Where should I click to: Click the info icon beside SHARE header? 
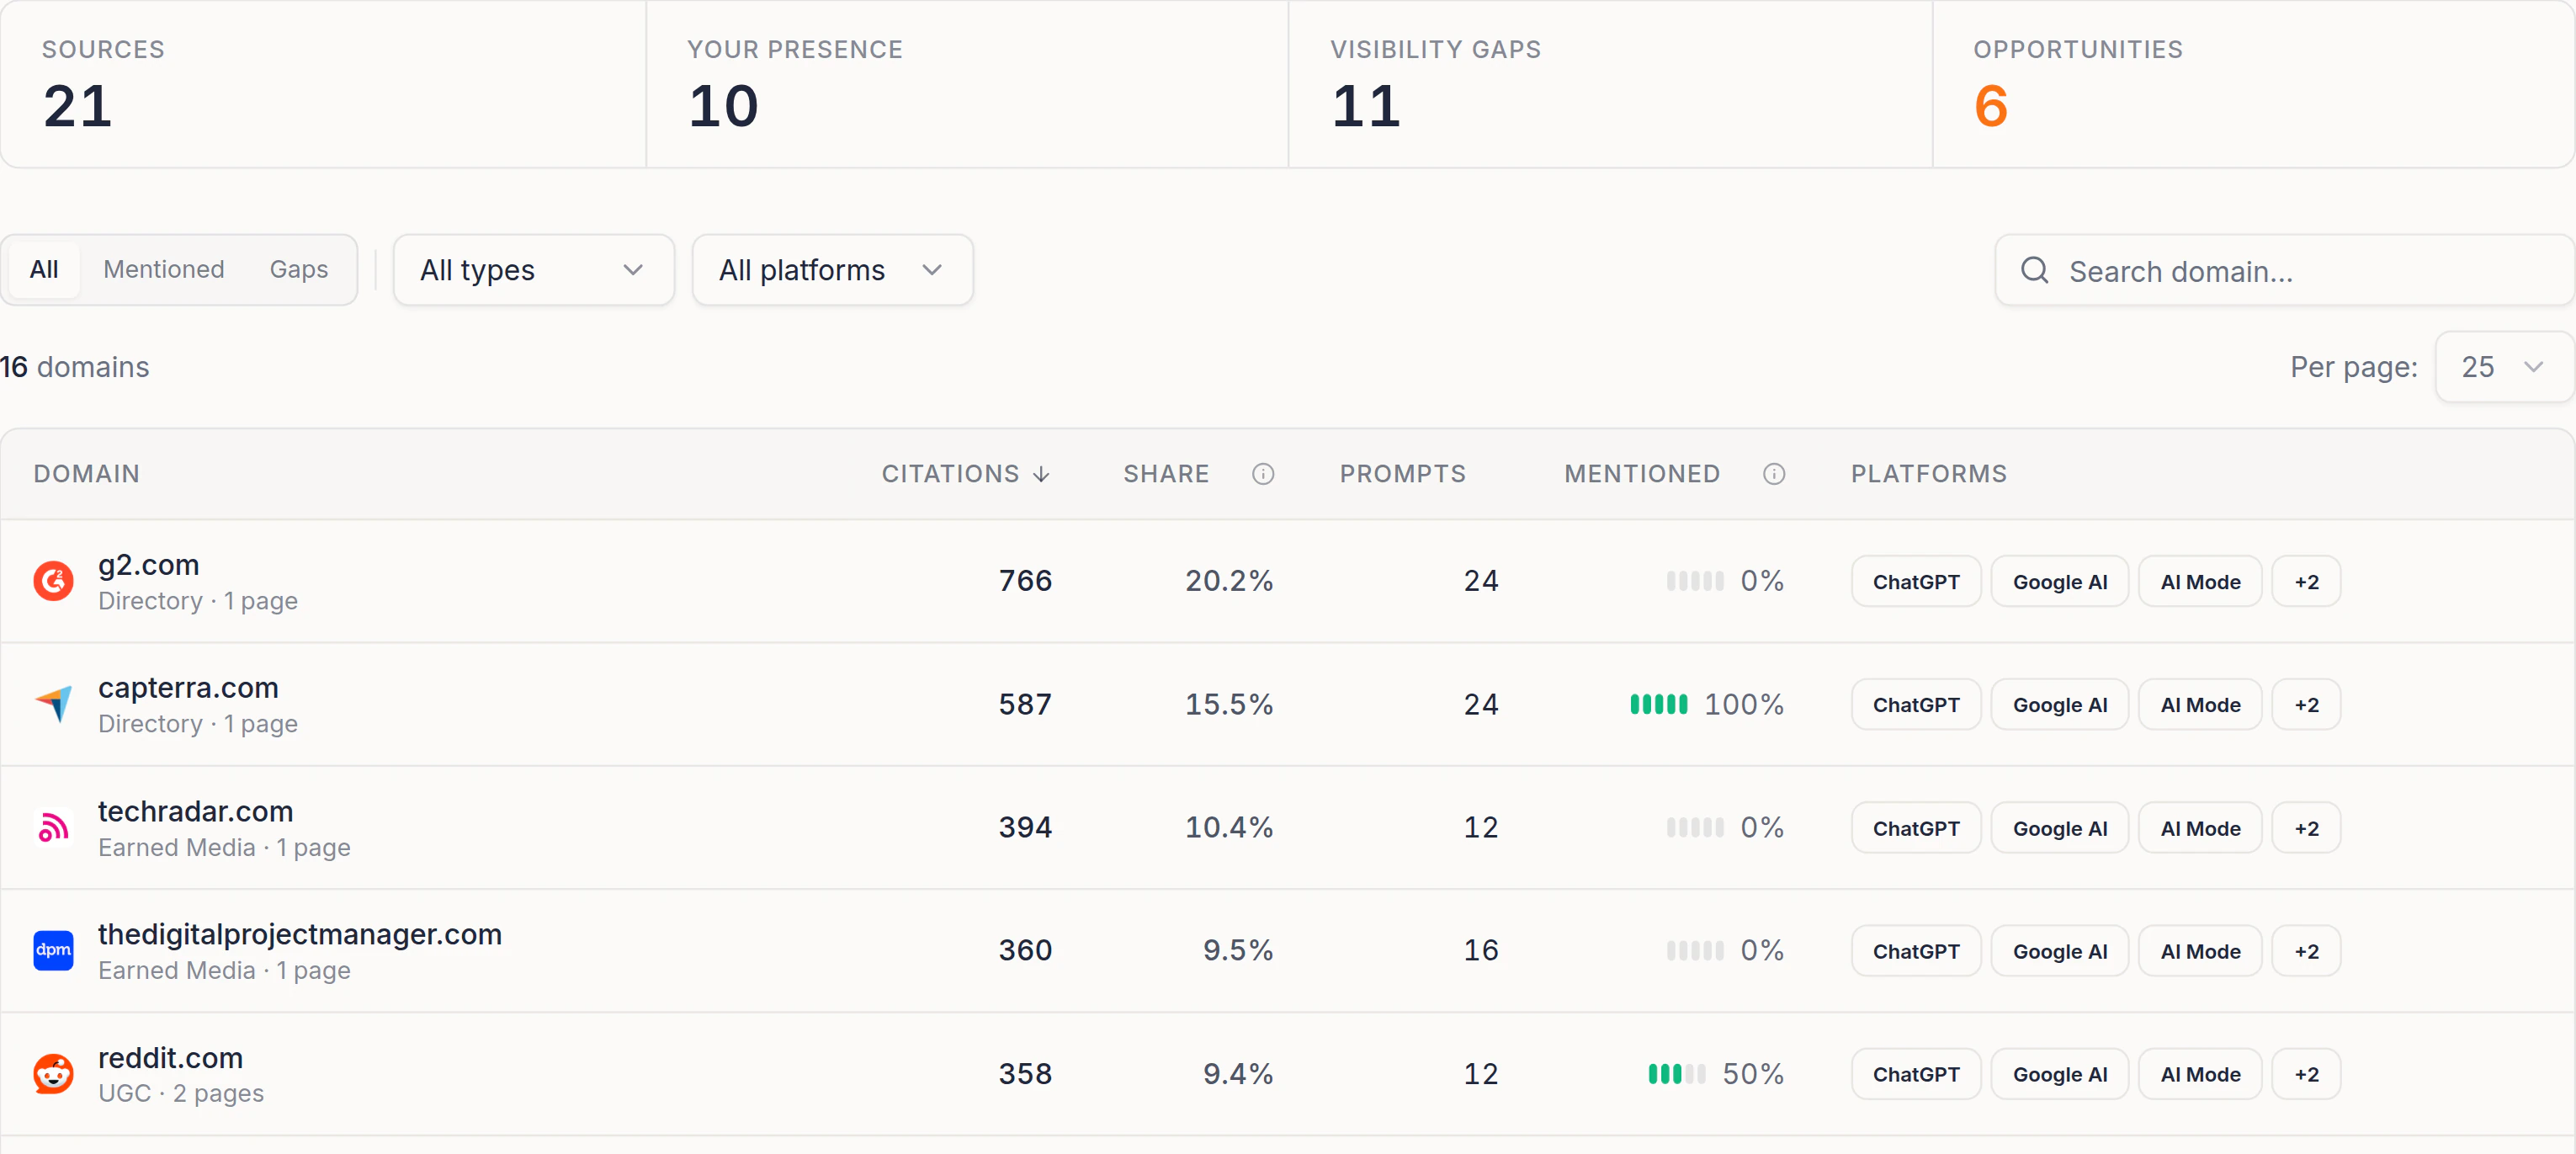click(1263, 474)
